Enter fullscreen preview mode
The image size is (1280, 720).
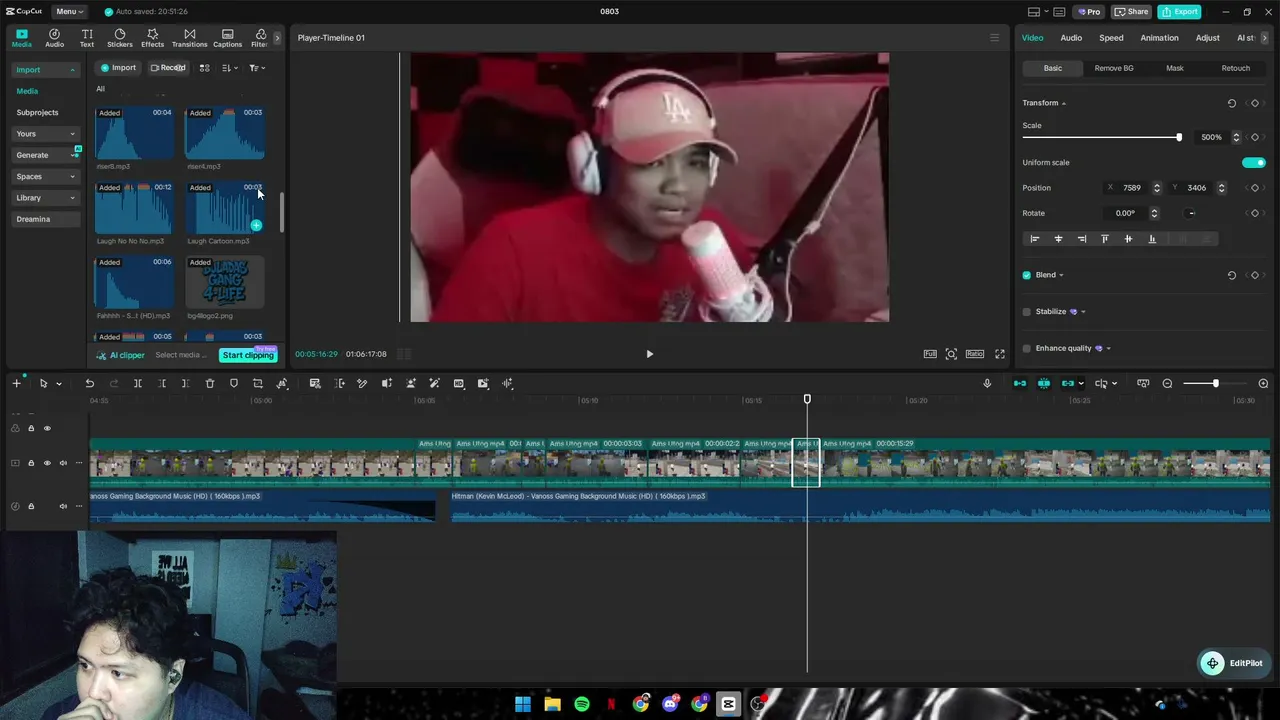click(1000, 354)
